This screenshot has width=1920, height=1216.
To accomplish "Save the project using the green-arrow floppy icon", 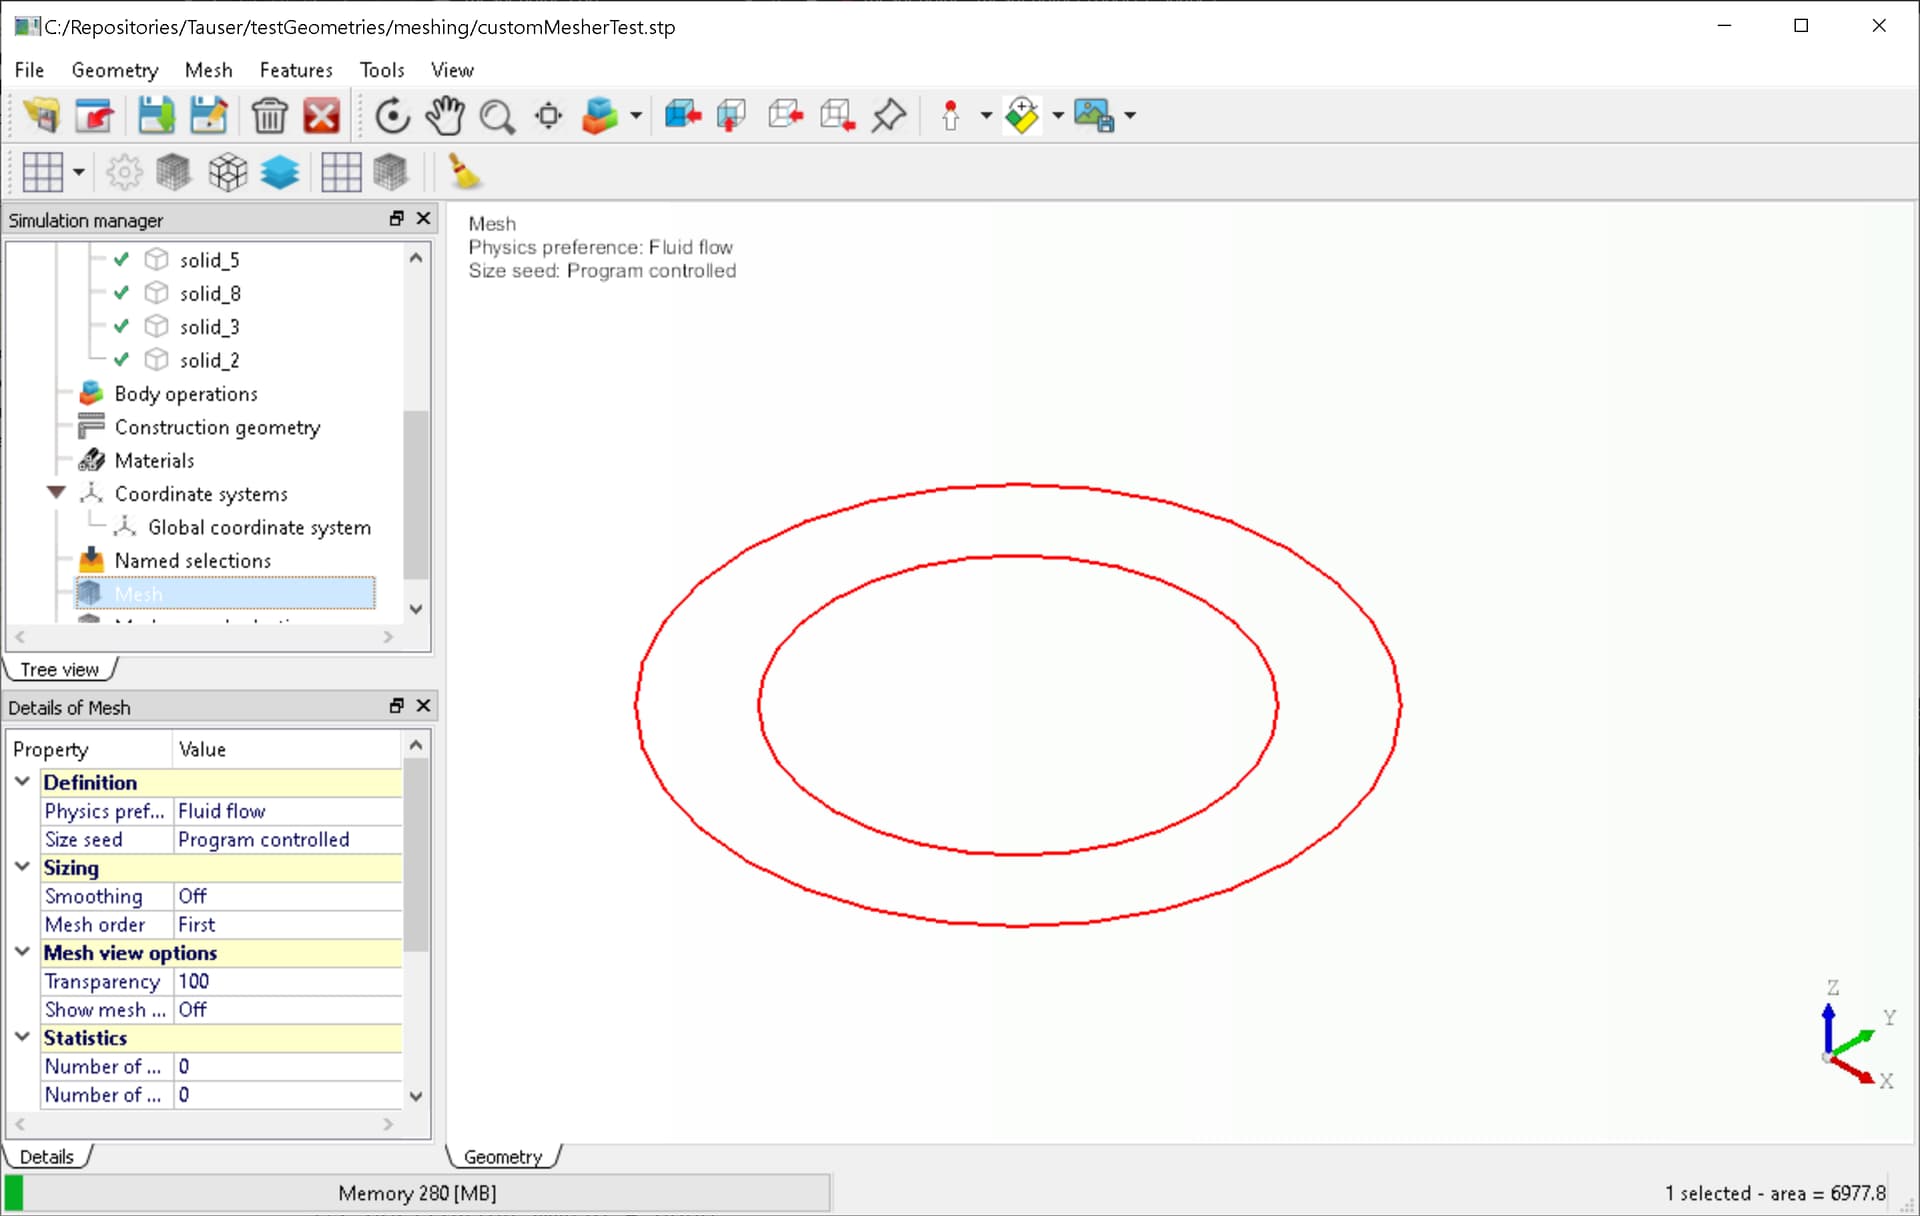I will 155,116.
